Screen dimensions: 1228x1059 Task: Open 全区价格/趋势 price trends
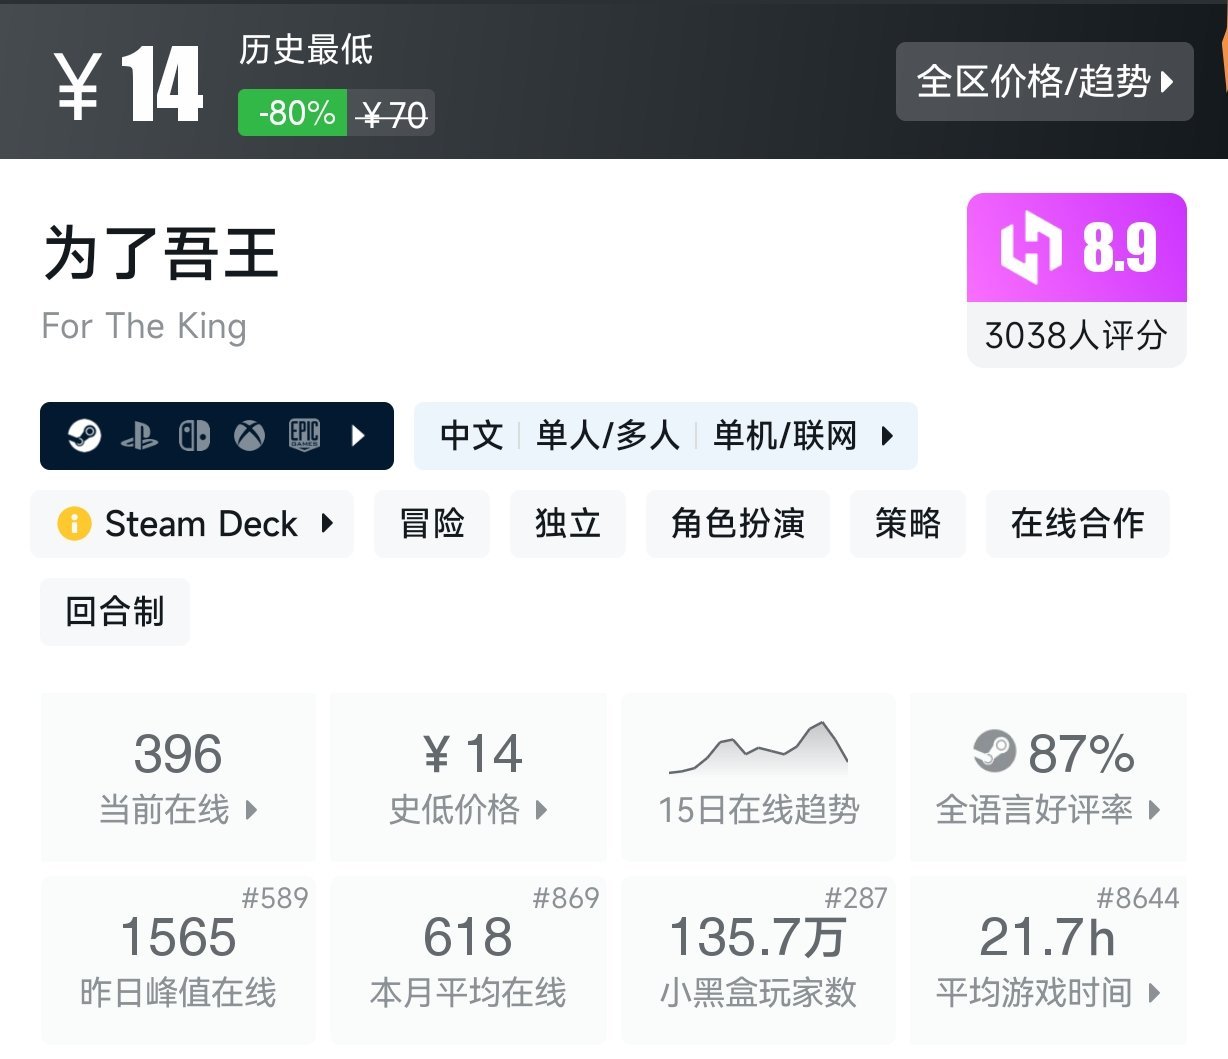1044,81
